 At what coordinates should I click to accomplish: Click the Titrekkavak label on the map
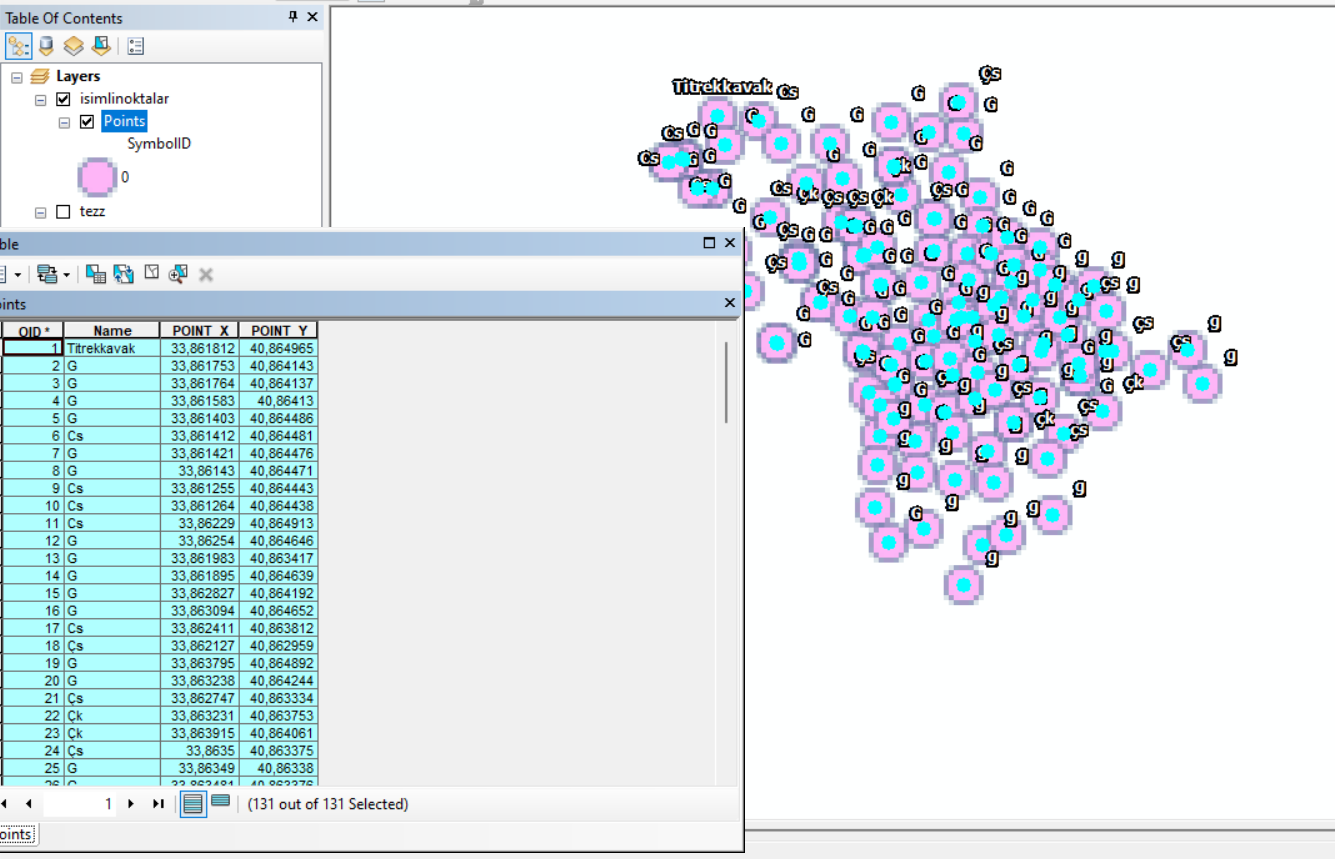click(x=722, y=88)
